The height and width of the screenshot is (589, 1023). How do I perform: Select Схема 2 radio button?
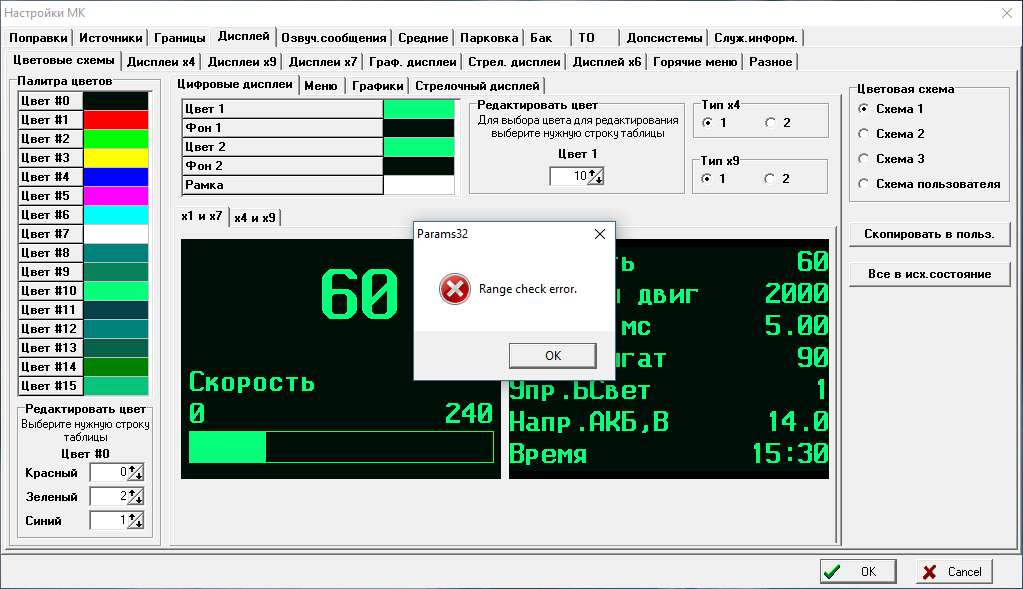pyautogui.click(x=864, y=134)
